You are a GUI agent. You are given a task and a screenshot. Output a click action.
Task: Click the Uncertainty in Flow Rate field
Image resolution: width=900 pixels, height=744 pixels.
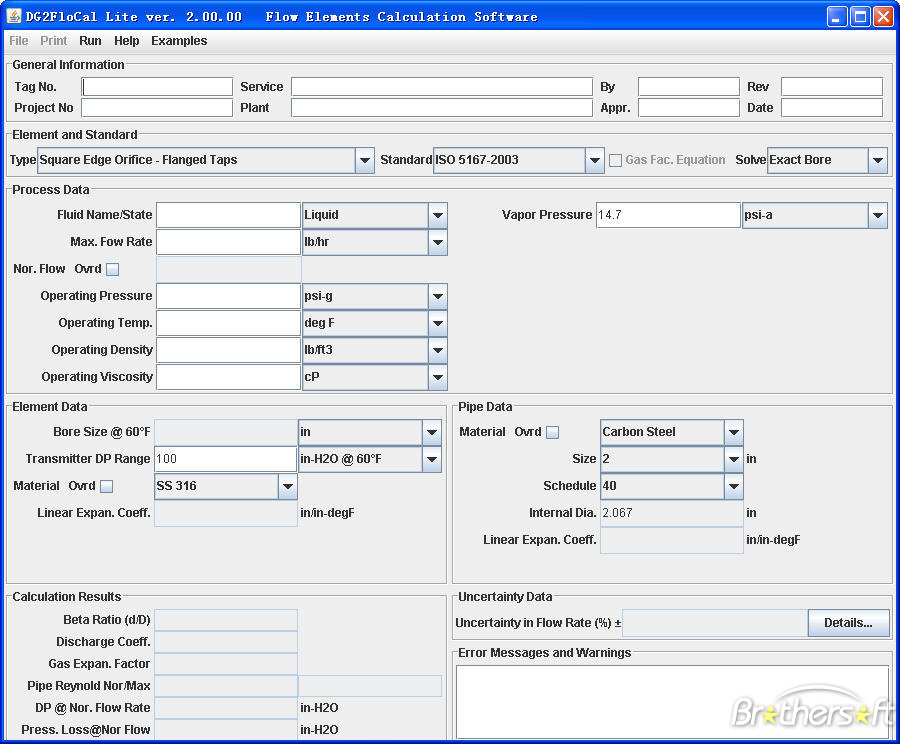715,623
